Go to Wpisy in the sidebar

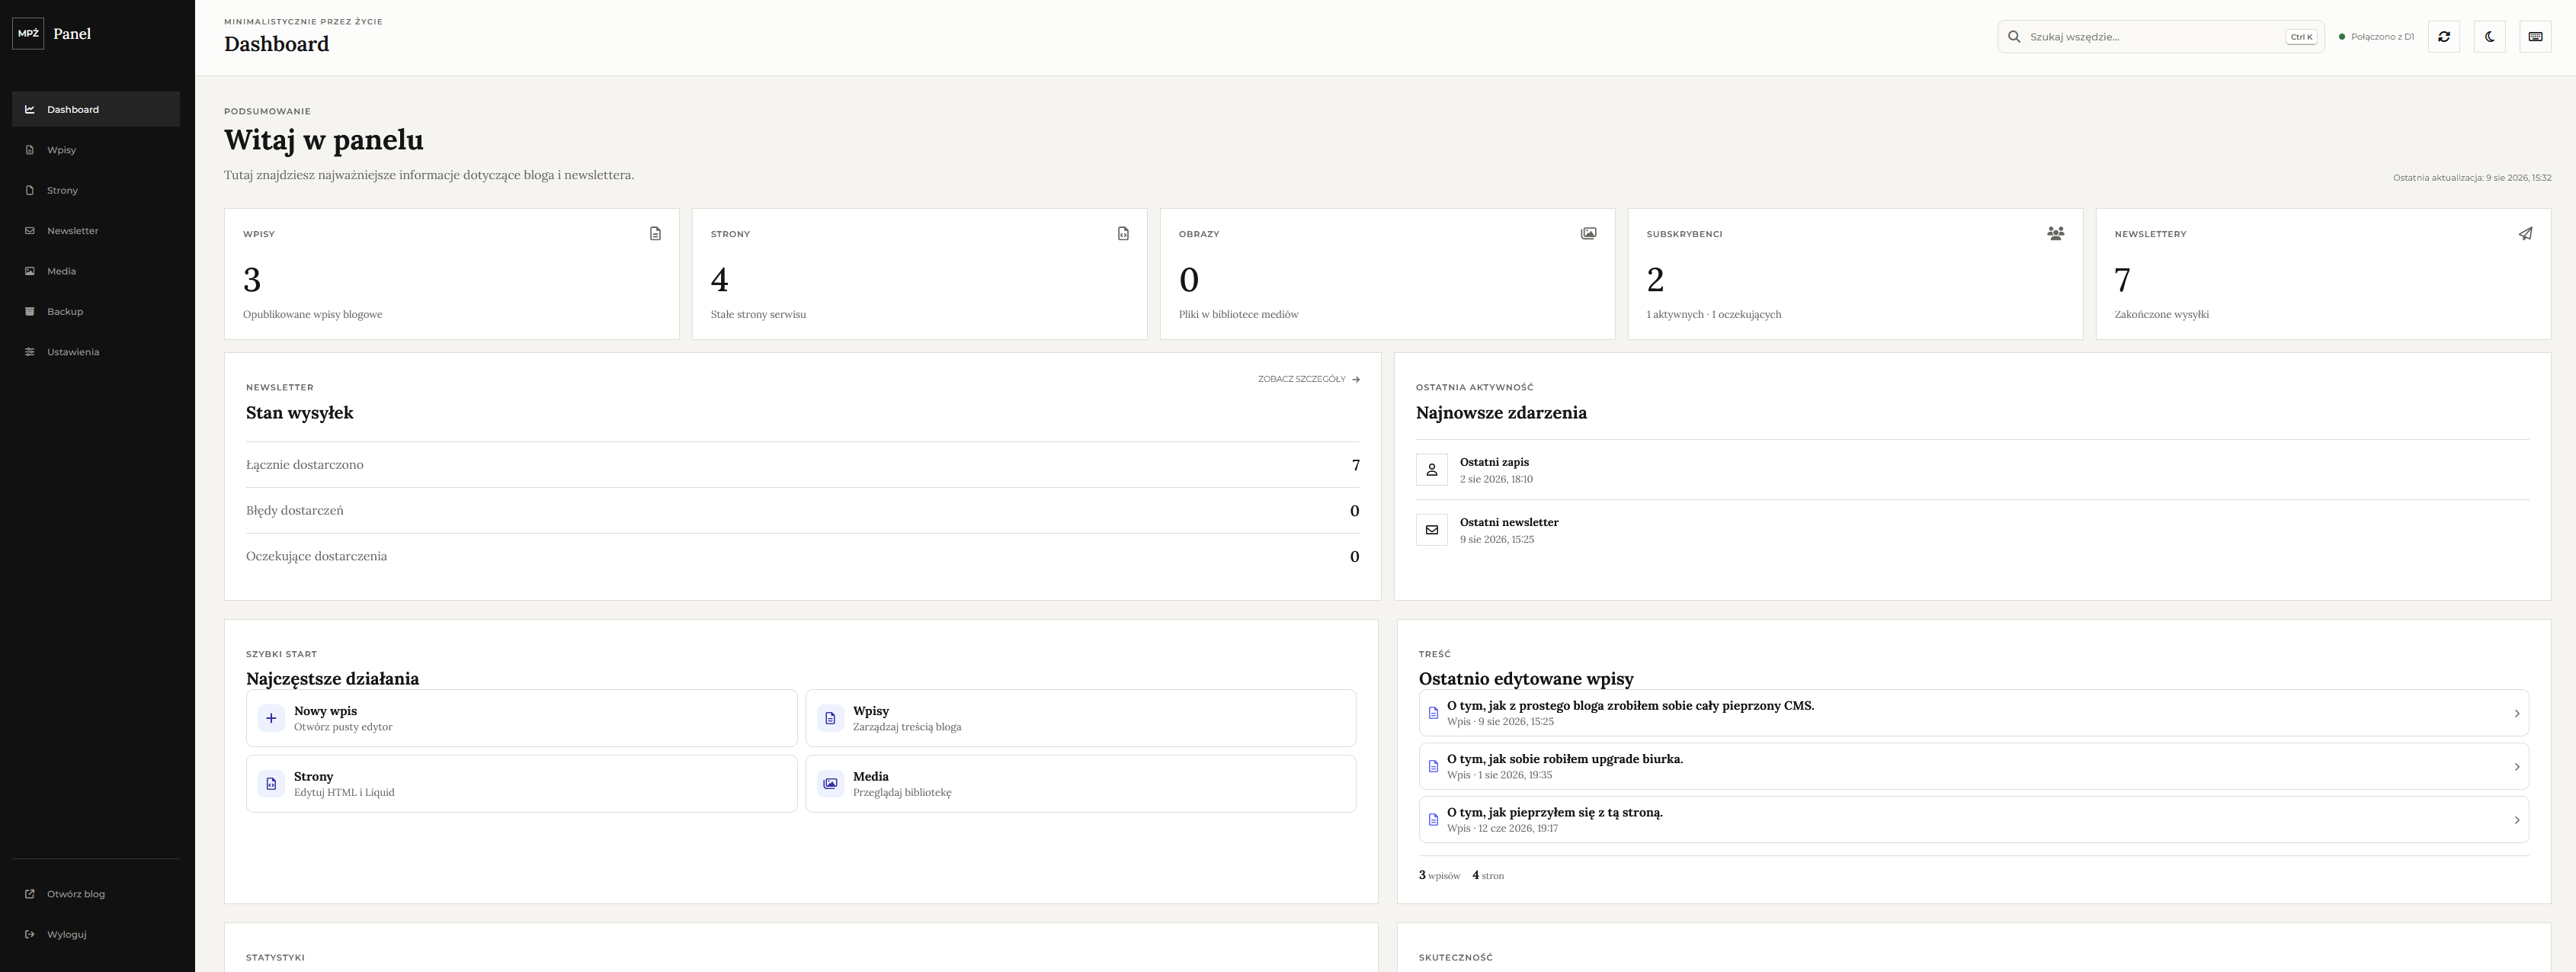pos(96,150)
